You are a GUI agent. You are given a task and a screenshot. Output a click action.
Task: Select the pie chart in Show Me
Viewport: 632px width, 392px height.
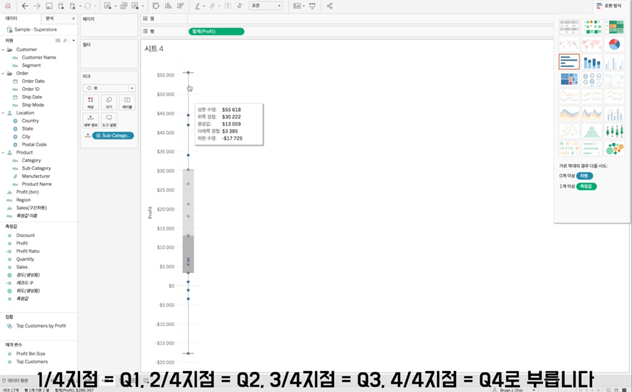pos(614,44)
